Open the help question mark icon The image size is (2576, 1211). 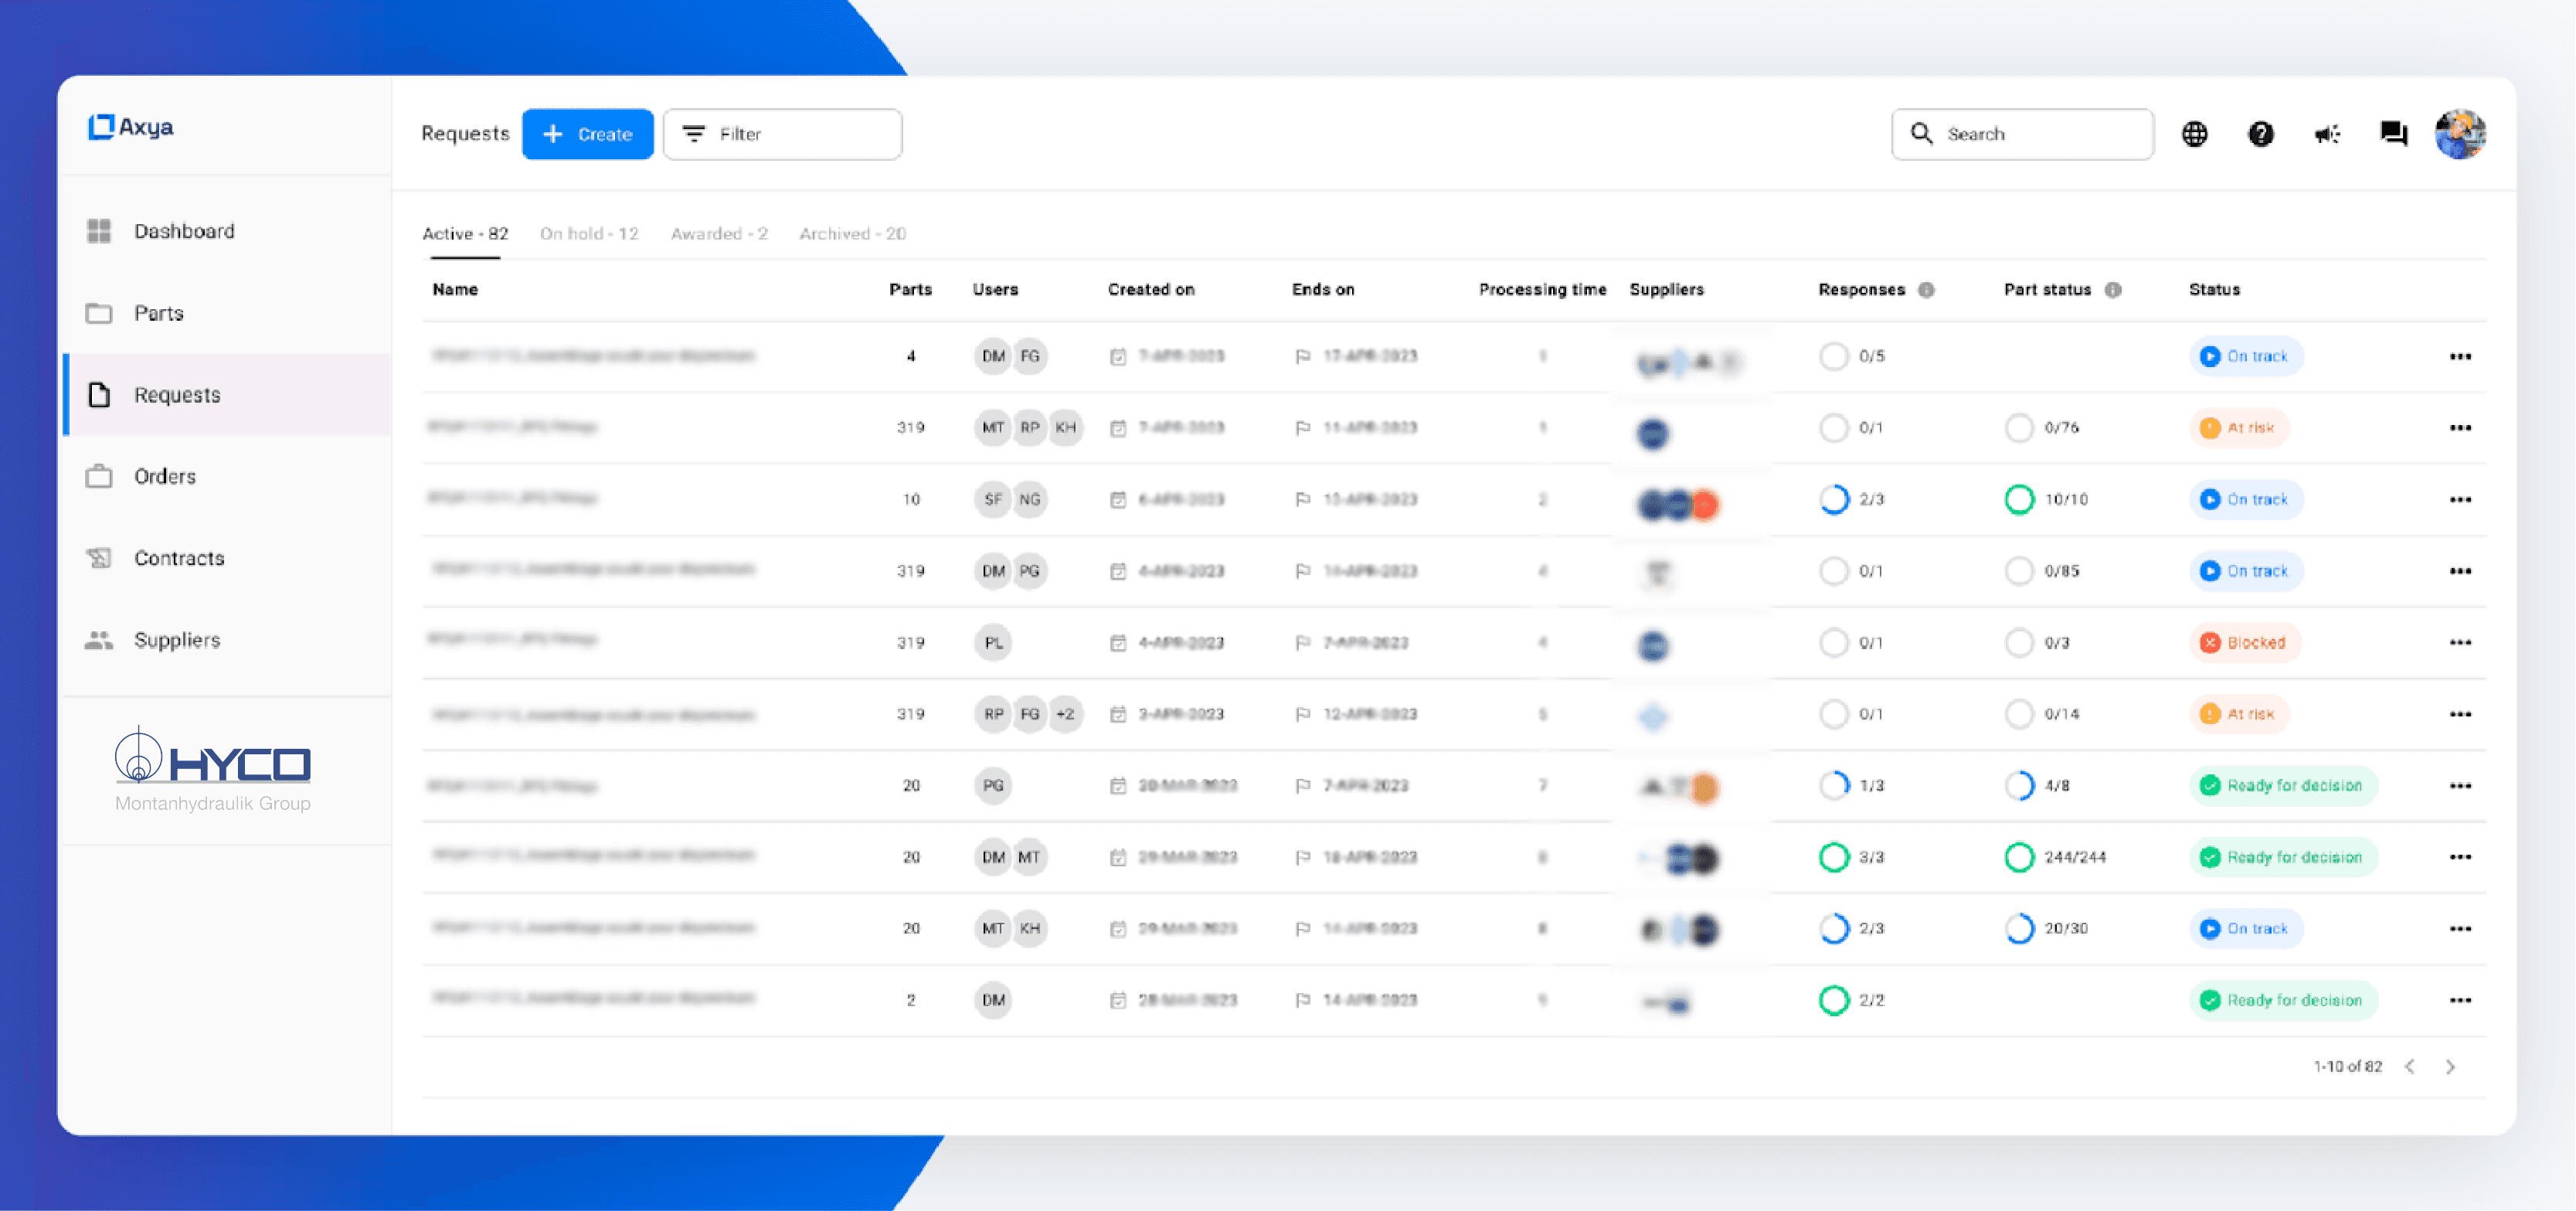(x=2260, y=134)
